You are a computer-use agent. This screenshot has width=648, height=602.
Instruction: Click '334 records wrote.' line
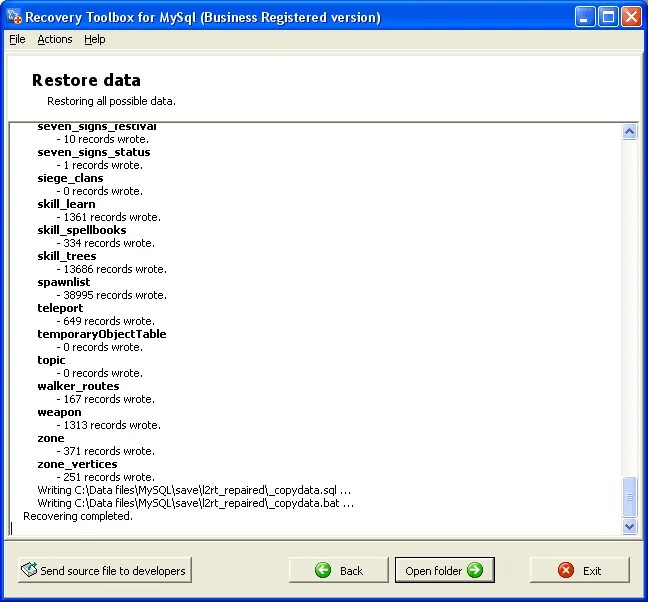click(x=106, y=243)
